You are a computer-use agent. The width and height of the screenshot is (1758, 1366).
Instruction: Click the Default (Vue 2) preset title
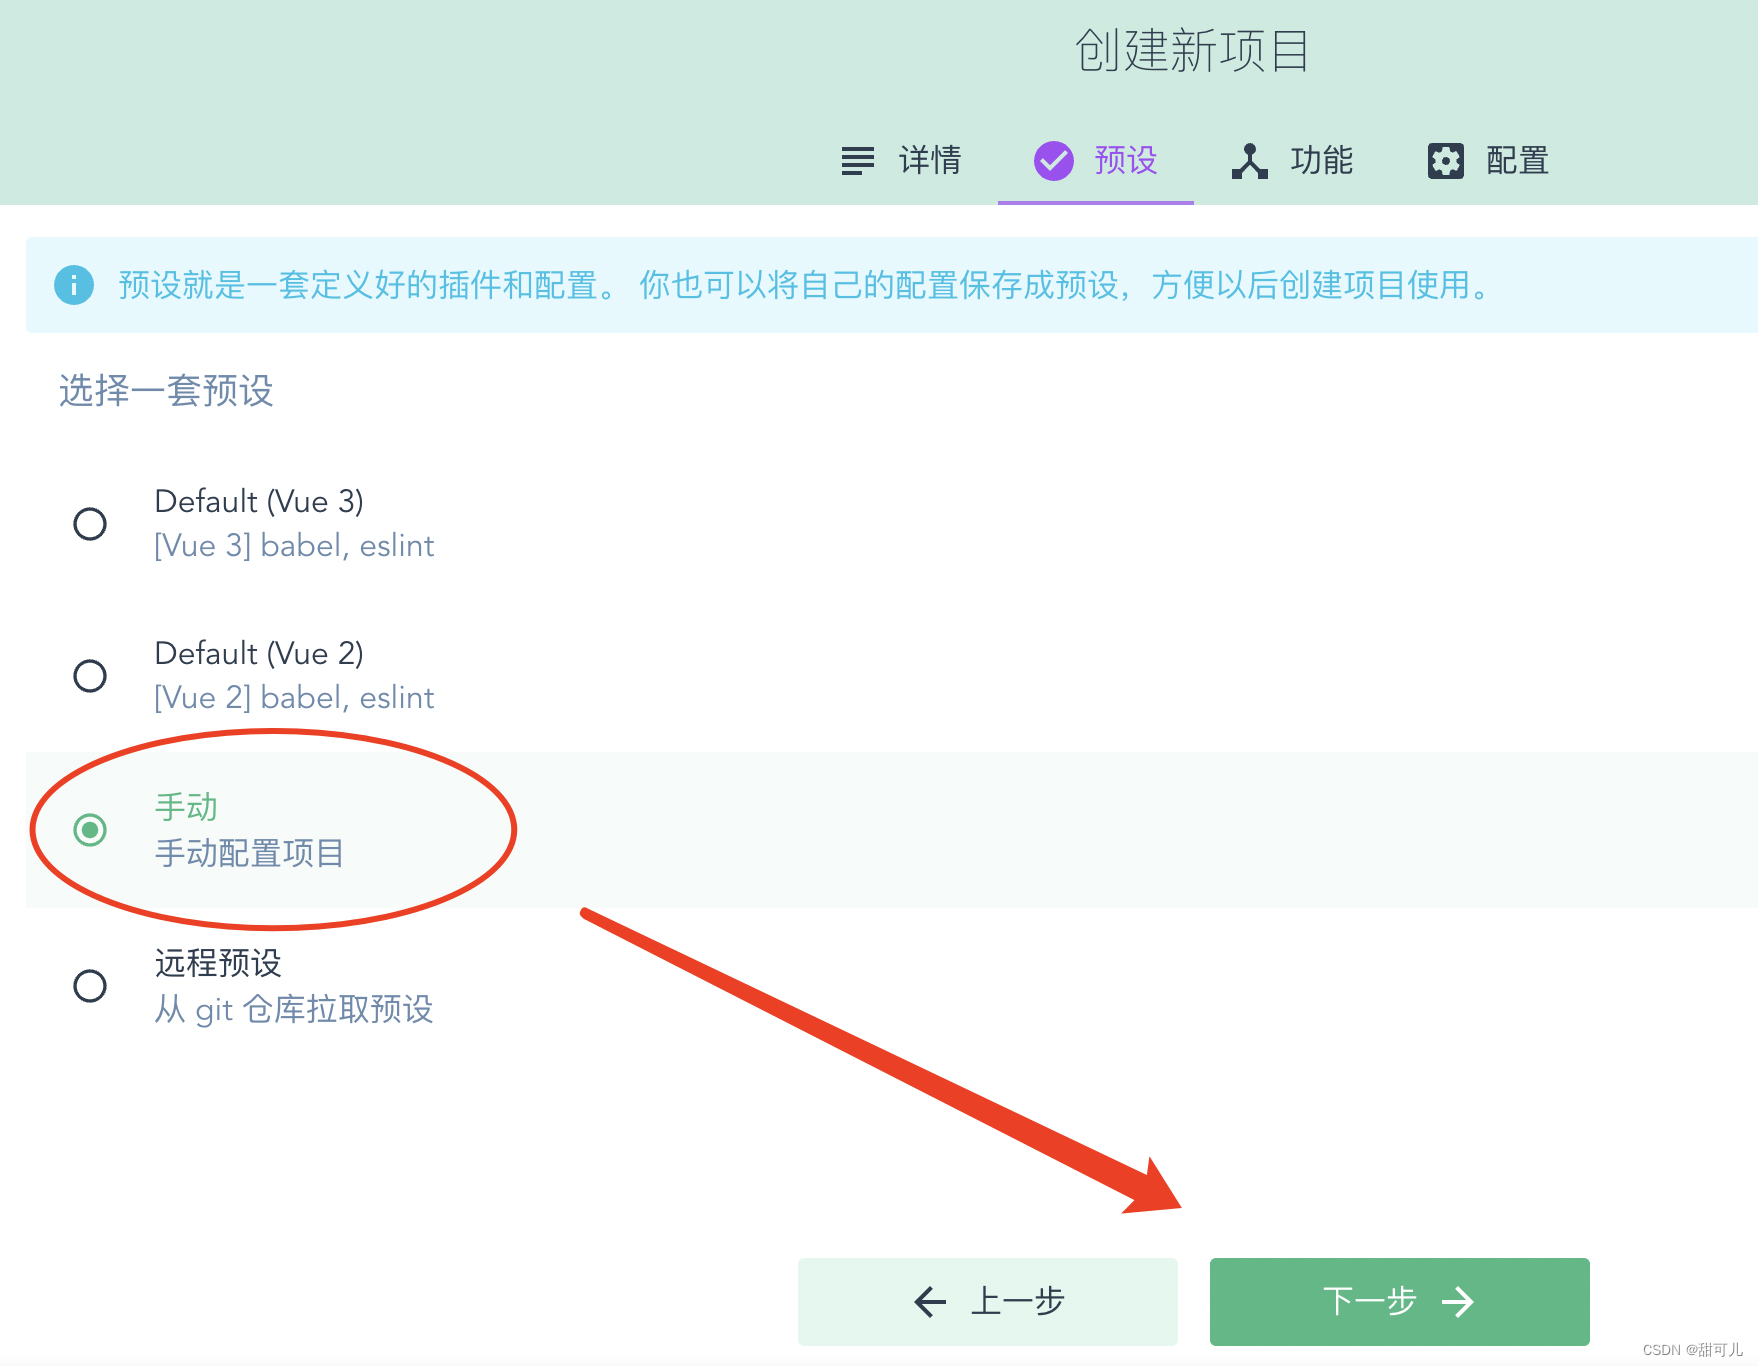click(x=259, y=653)
